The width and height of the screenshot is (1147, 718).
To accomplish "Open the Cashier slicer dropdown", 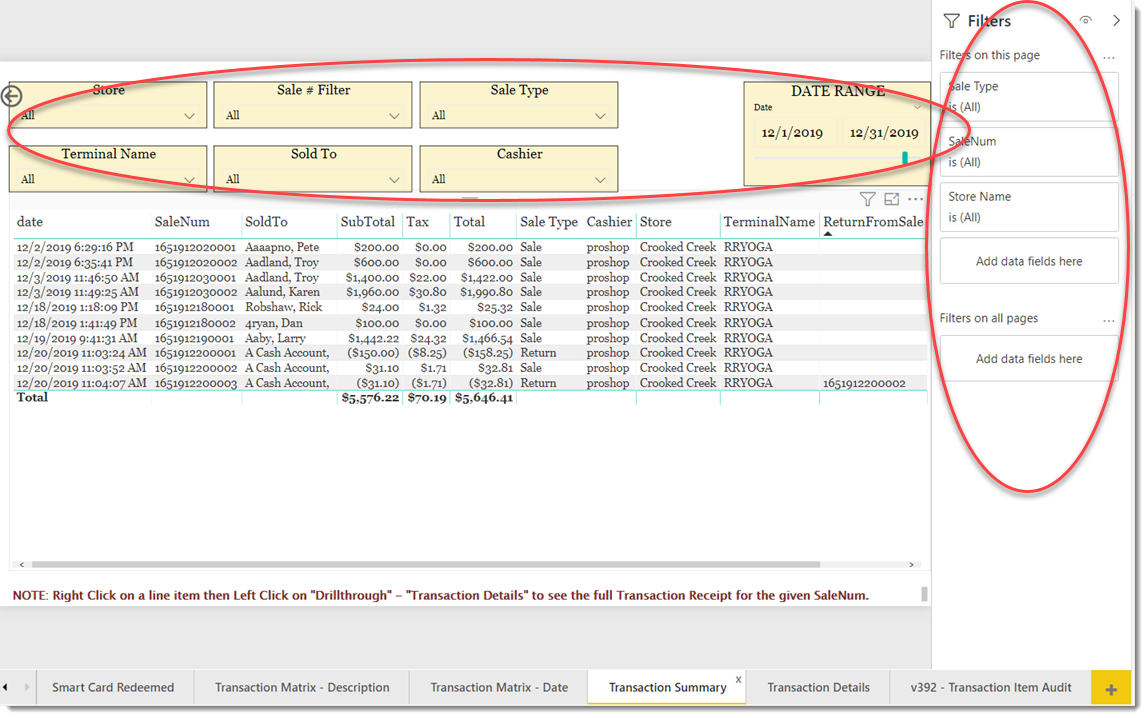I will [x=601, y=180].
